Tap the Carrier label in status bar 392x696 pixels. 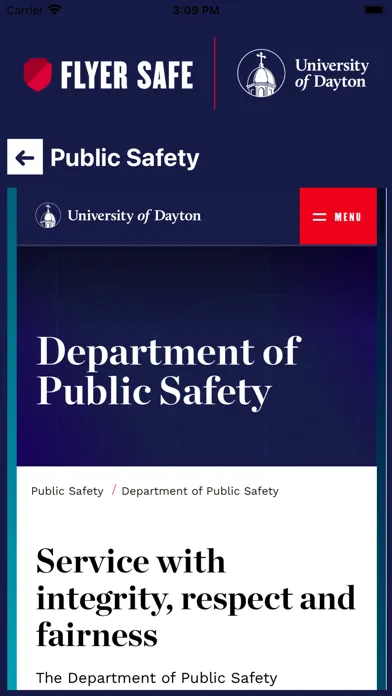[25, 10]
